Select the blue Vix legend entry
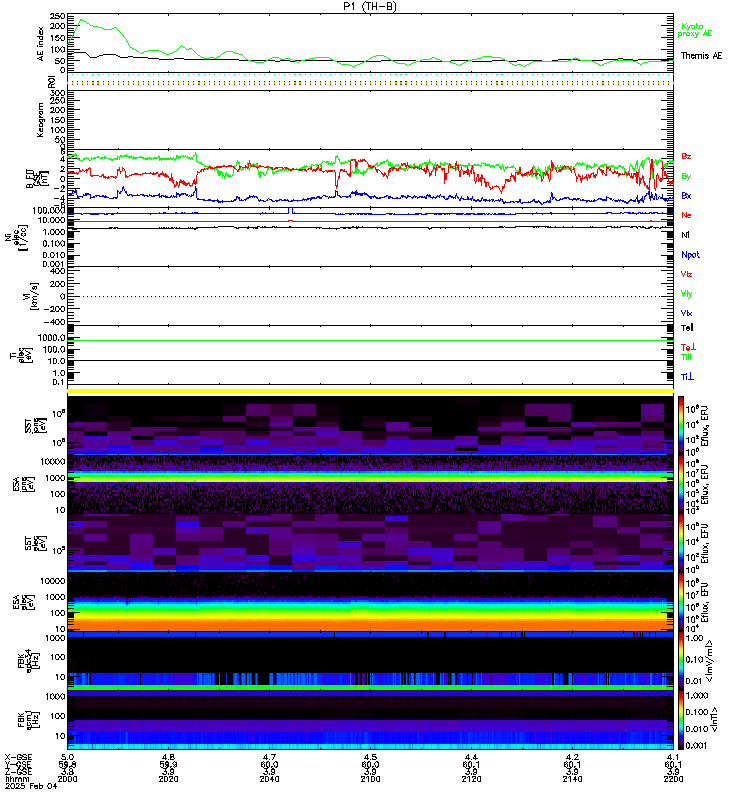750x800 pixels. tap(686, 313)
